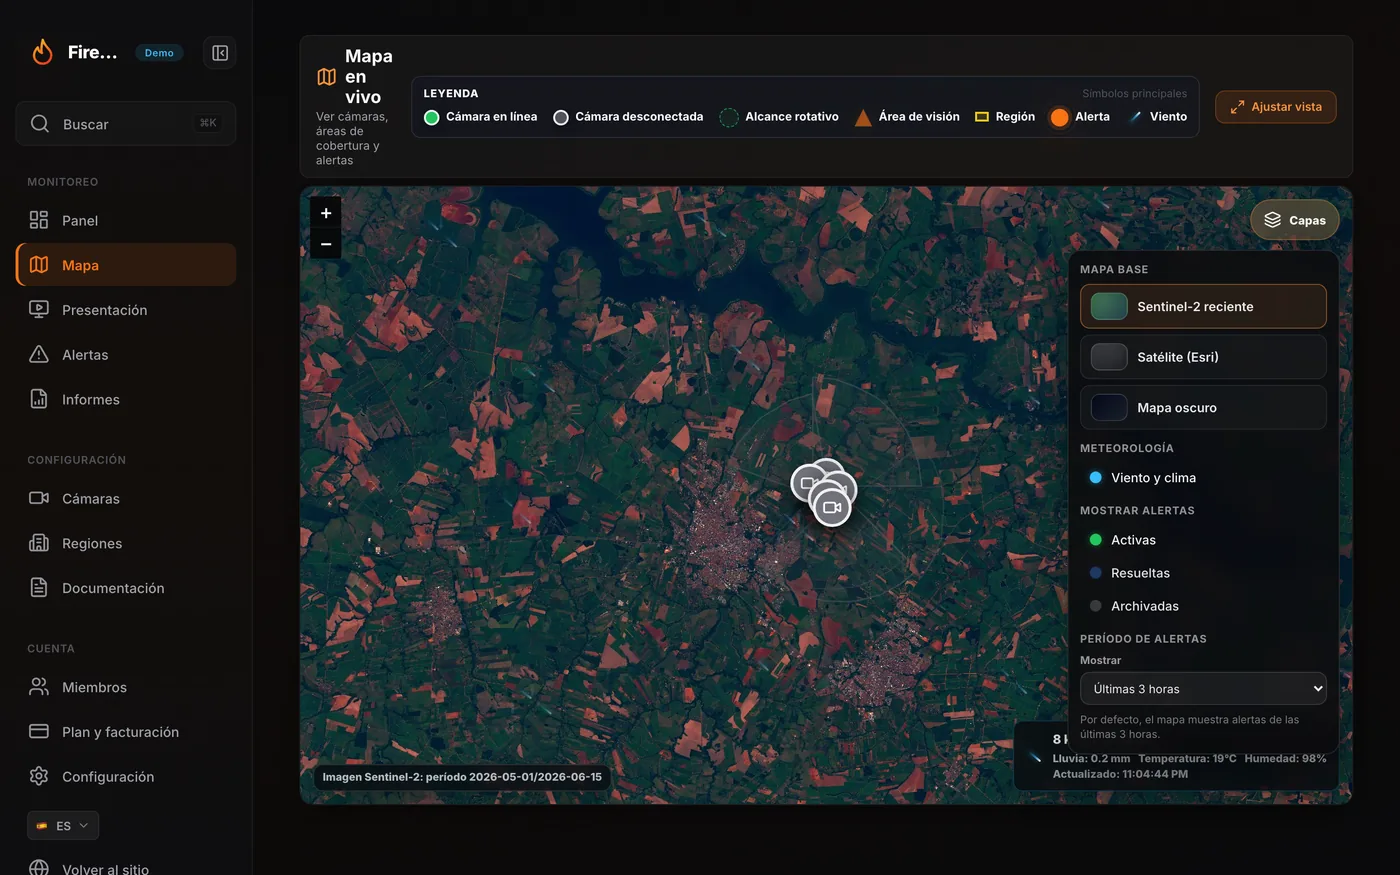Click the Mapa map icon in sidebar
Viewport: 1400px width, 875px height.
[39, 265]
